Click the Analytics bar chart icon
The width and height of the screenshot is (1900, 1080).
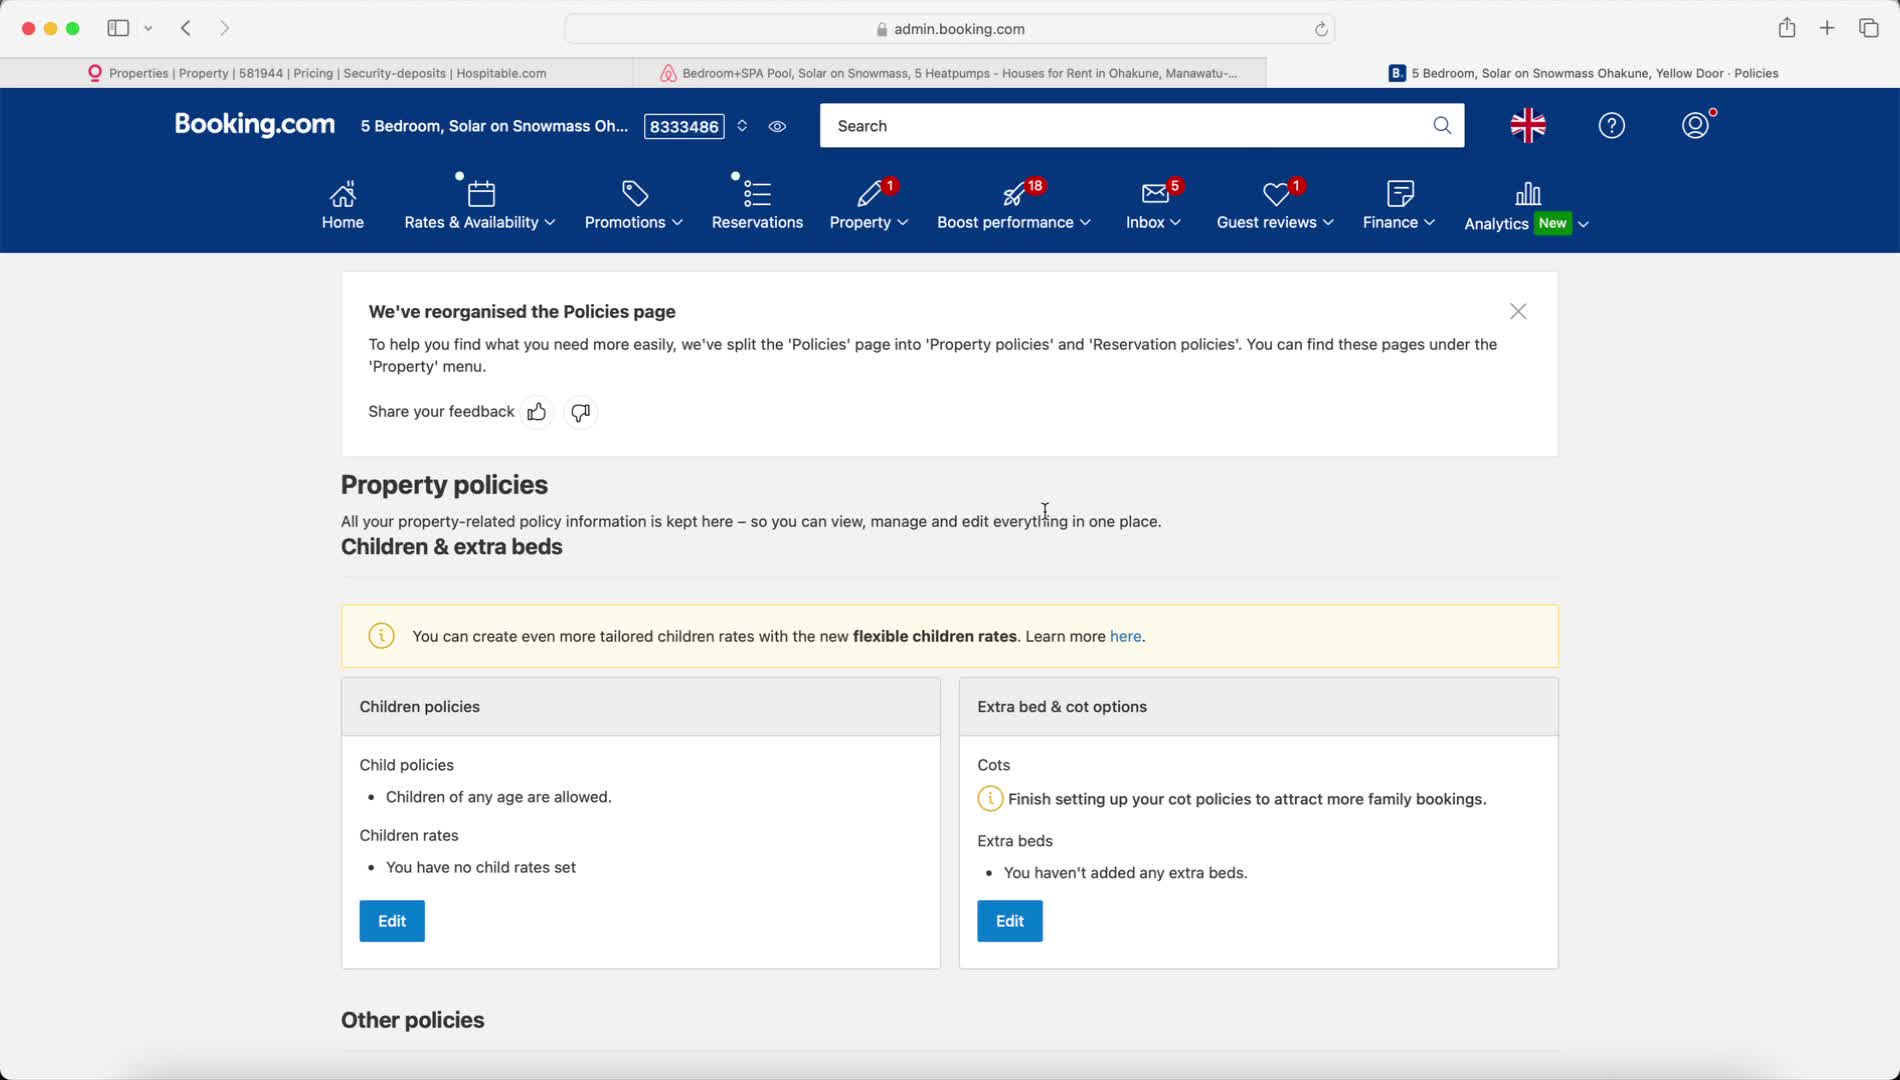1527,192
